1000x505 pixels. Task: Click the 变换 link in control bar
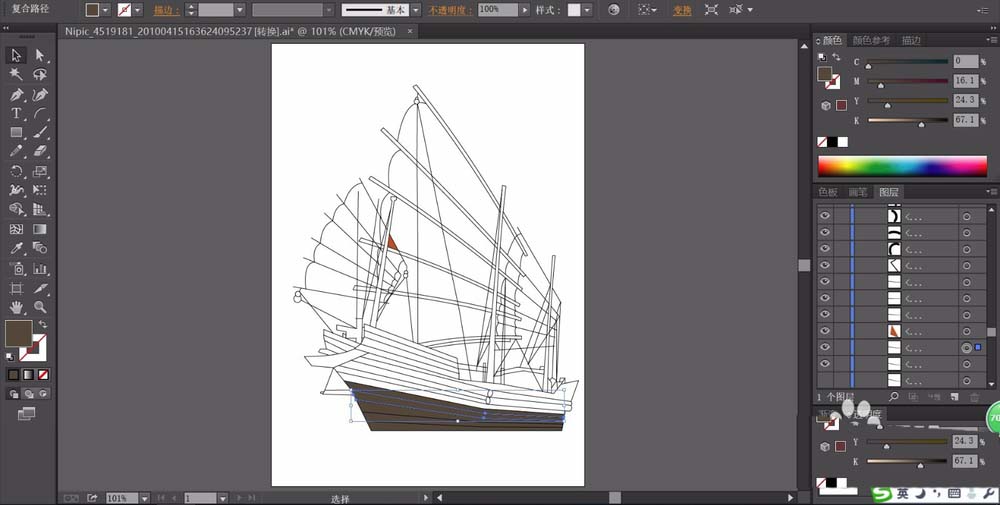click(x=682, y=10)
